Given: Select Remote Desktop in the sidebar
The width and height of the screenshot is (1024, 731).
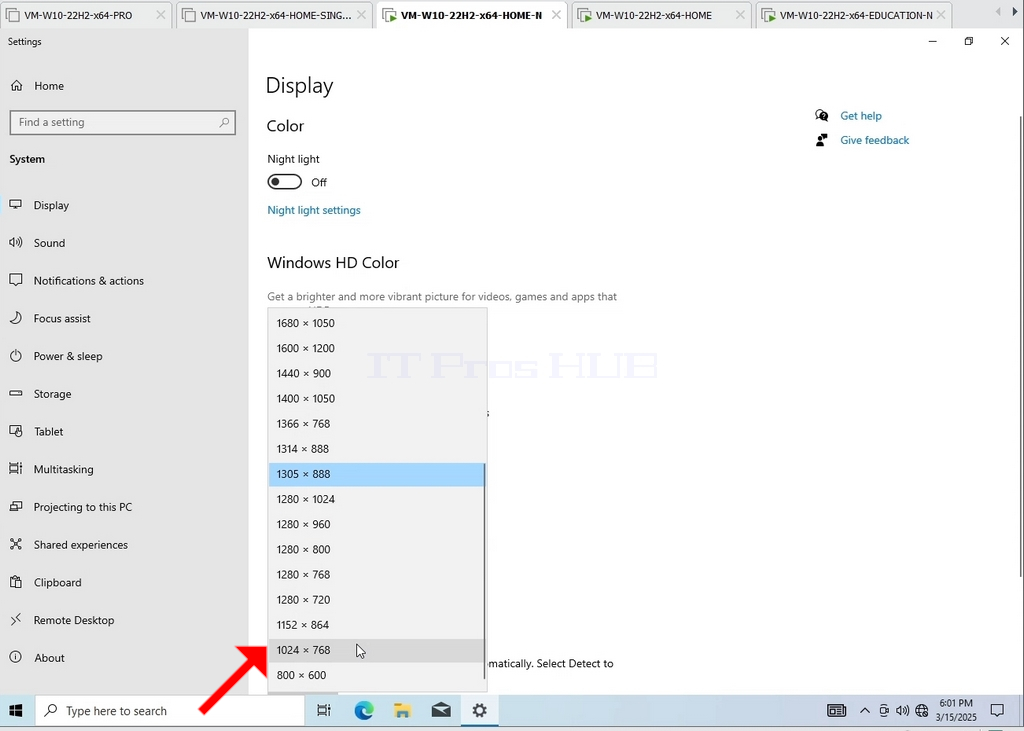Looking at the screenshot, I should [124, 620].
